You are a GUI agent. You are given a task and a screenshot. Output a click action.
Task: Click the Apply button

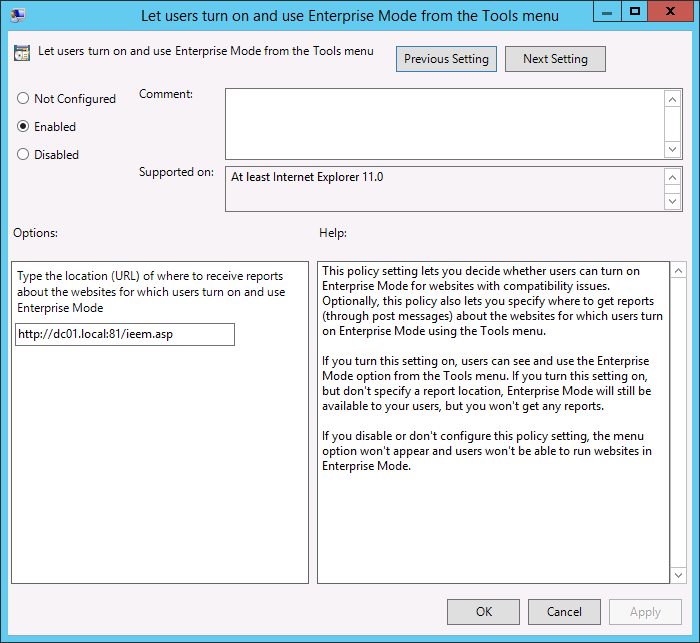tap(645, 612)
